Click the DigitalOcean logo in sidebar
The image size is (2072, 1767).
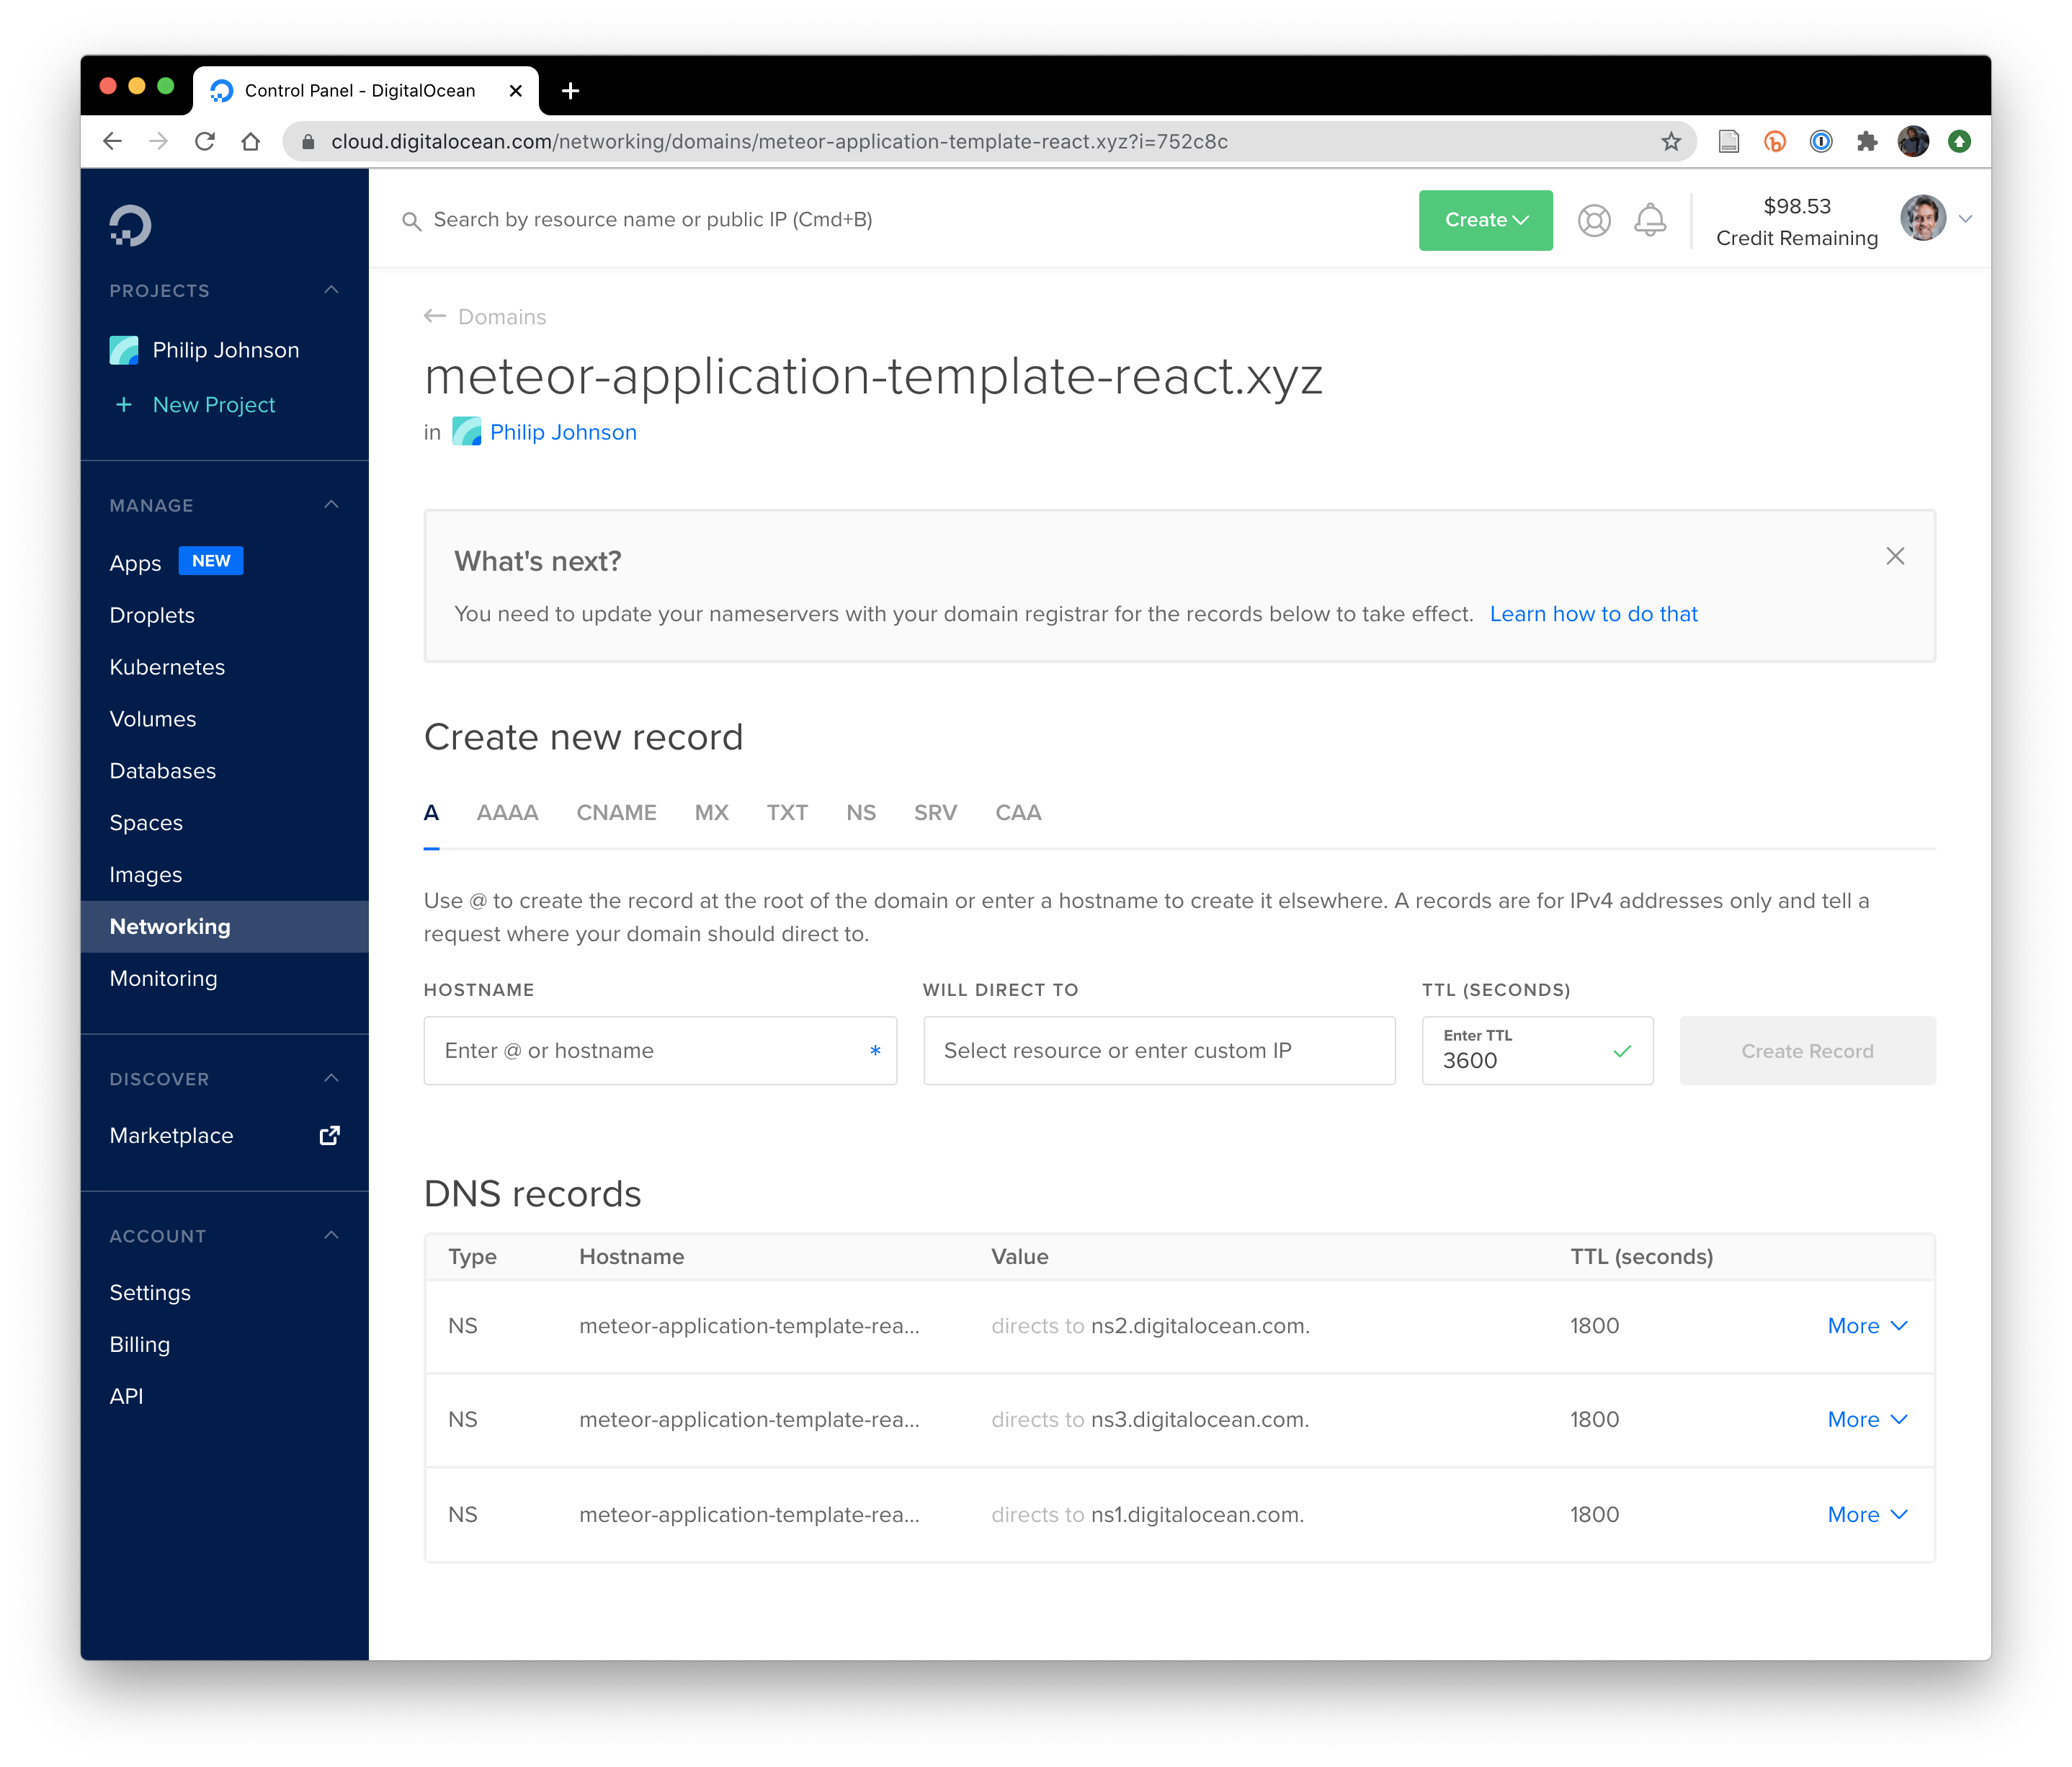130,225
